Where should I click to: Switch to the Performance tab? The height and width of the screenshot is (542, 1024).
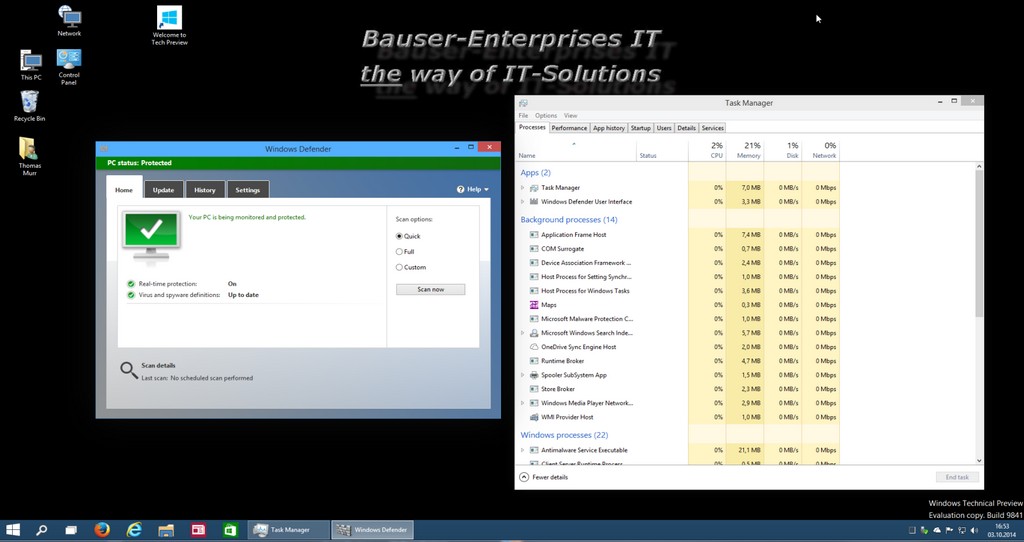pos(569,128)
